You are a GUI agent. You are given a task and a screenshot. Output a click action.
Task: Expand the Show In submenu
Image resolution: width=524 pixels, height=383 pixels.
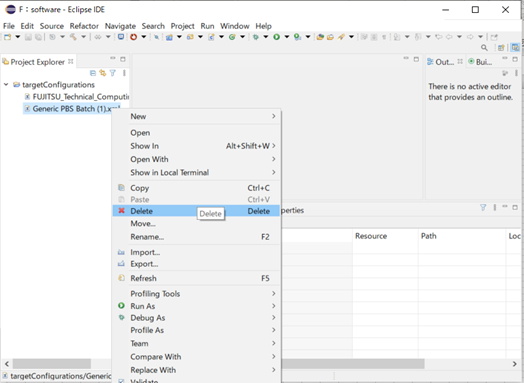tap(196, 146)
